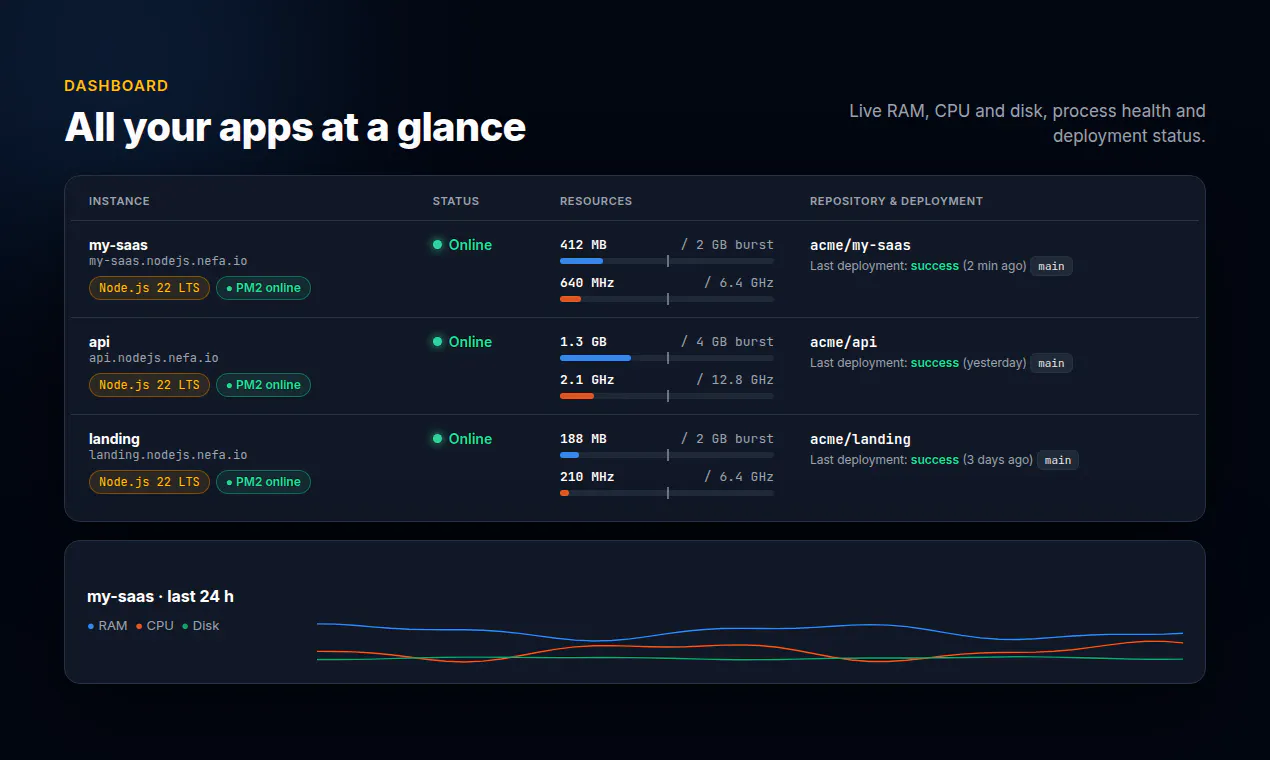Open the my-saas instance name
This screenshot has height=760, width=1270.
118,245
